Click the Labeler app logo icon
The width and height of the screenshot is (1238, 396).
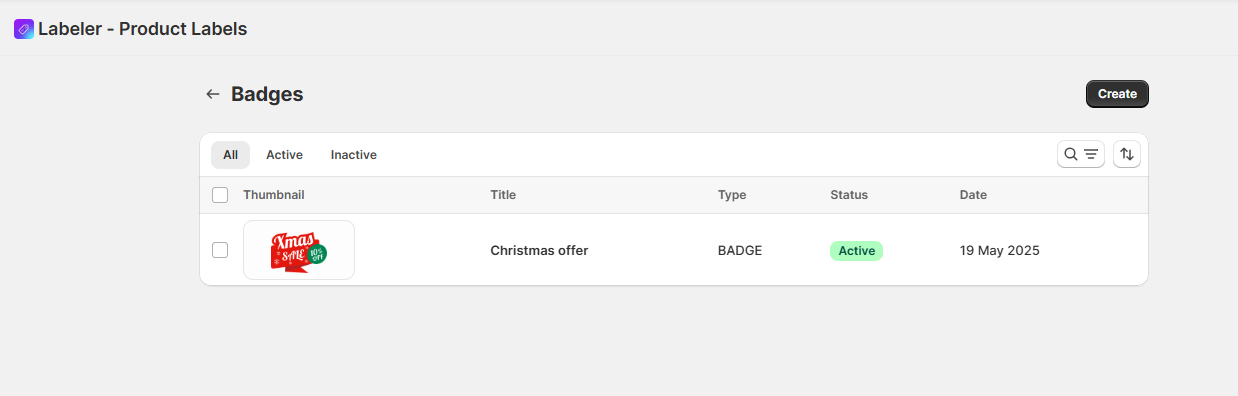(x=24, y=29)
